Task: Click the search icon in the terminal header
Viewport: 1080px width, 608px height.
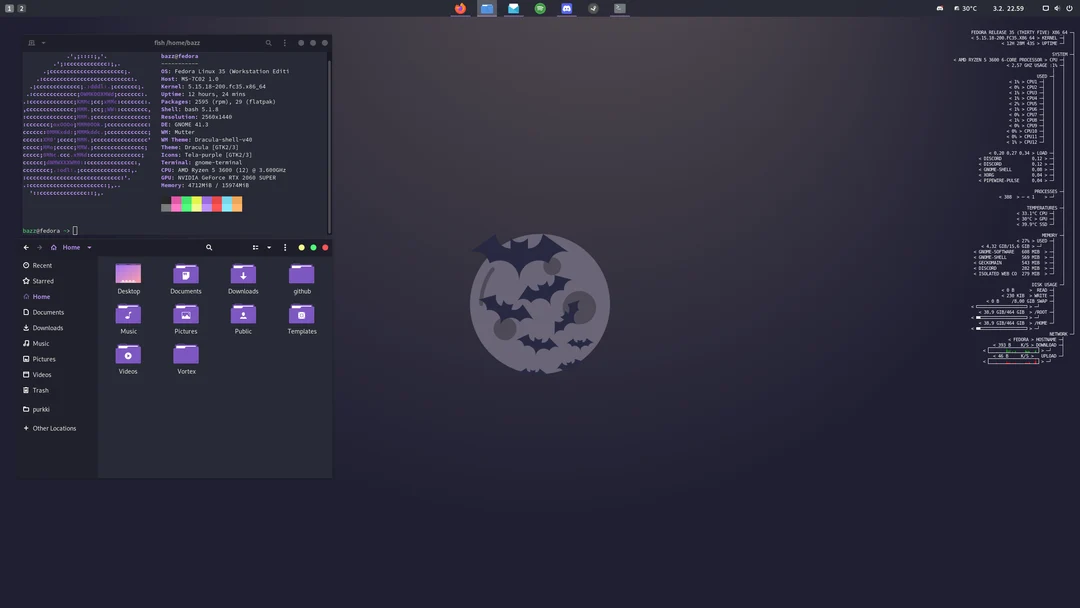Action: (268, 43)
